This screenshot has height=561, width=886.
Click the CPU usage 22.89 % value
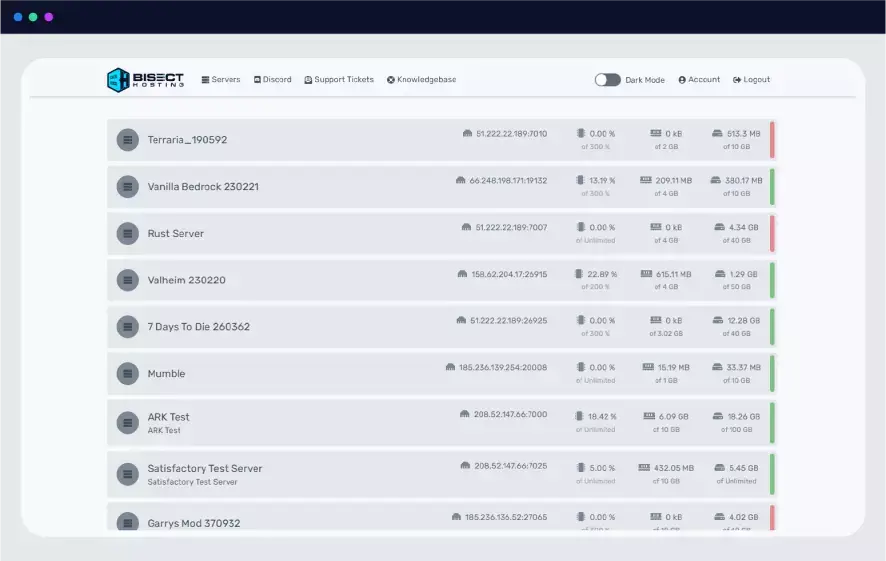tap(602, 275)
